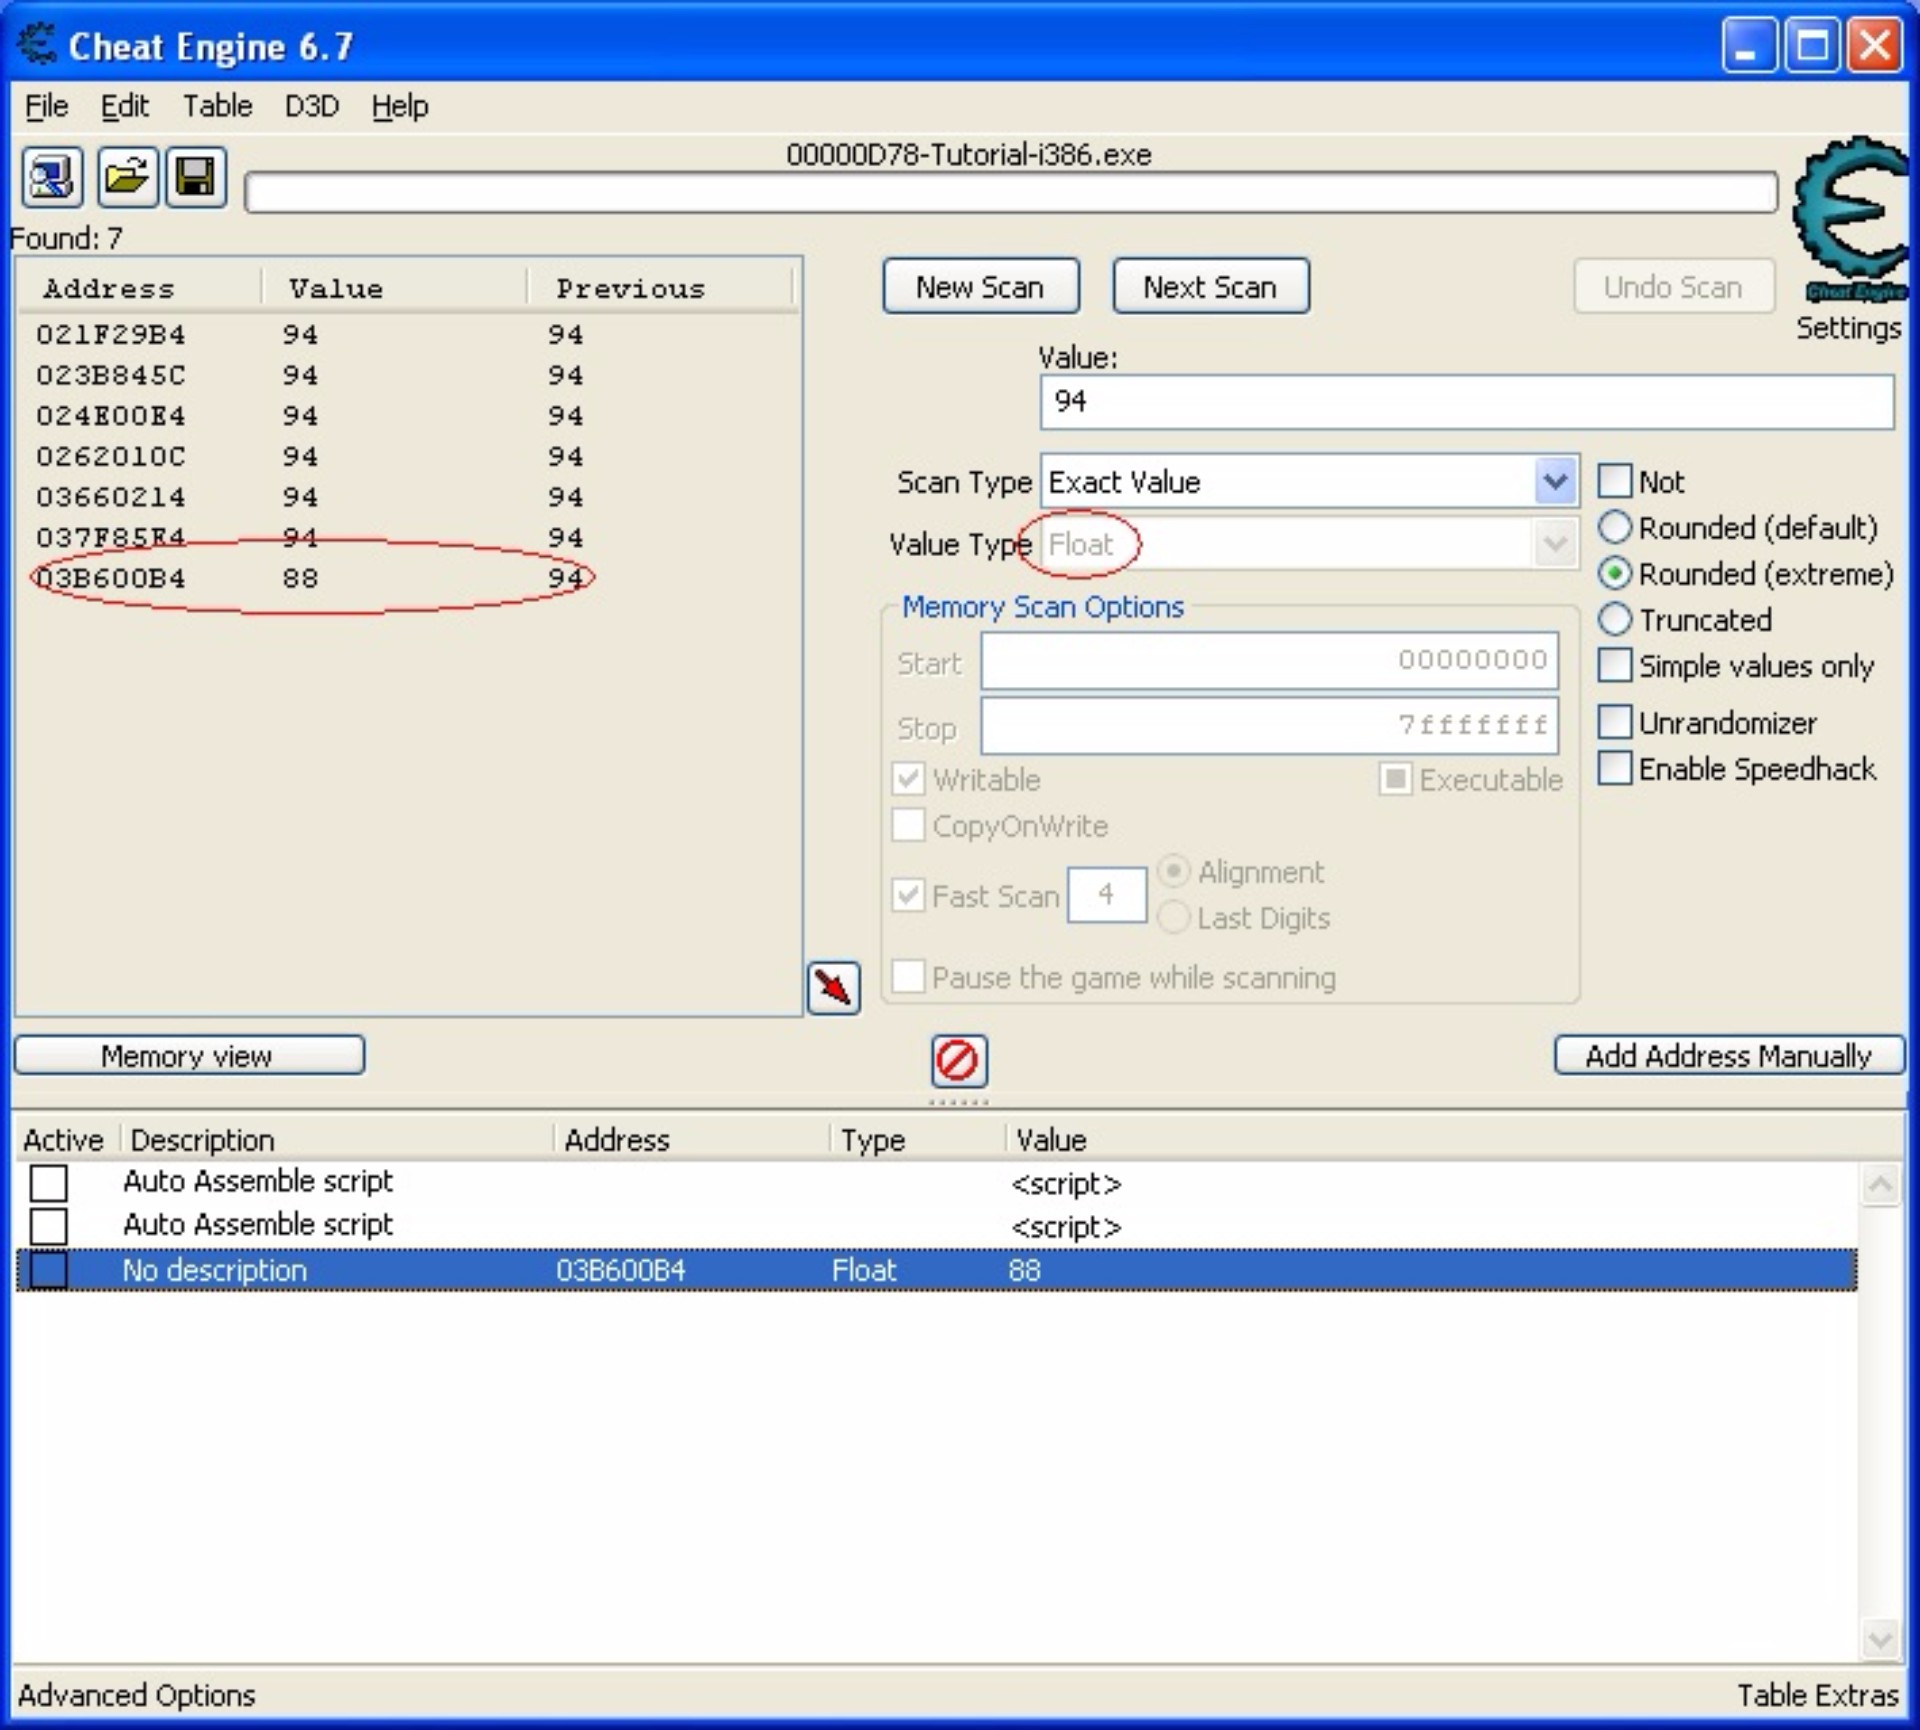Open the Table menu
Viewport: 1920px width, 1730px height.
pos(217,106)
